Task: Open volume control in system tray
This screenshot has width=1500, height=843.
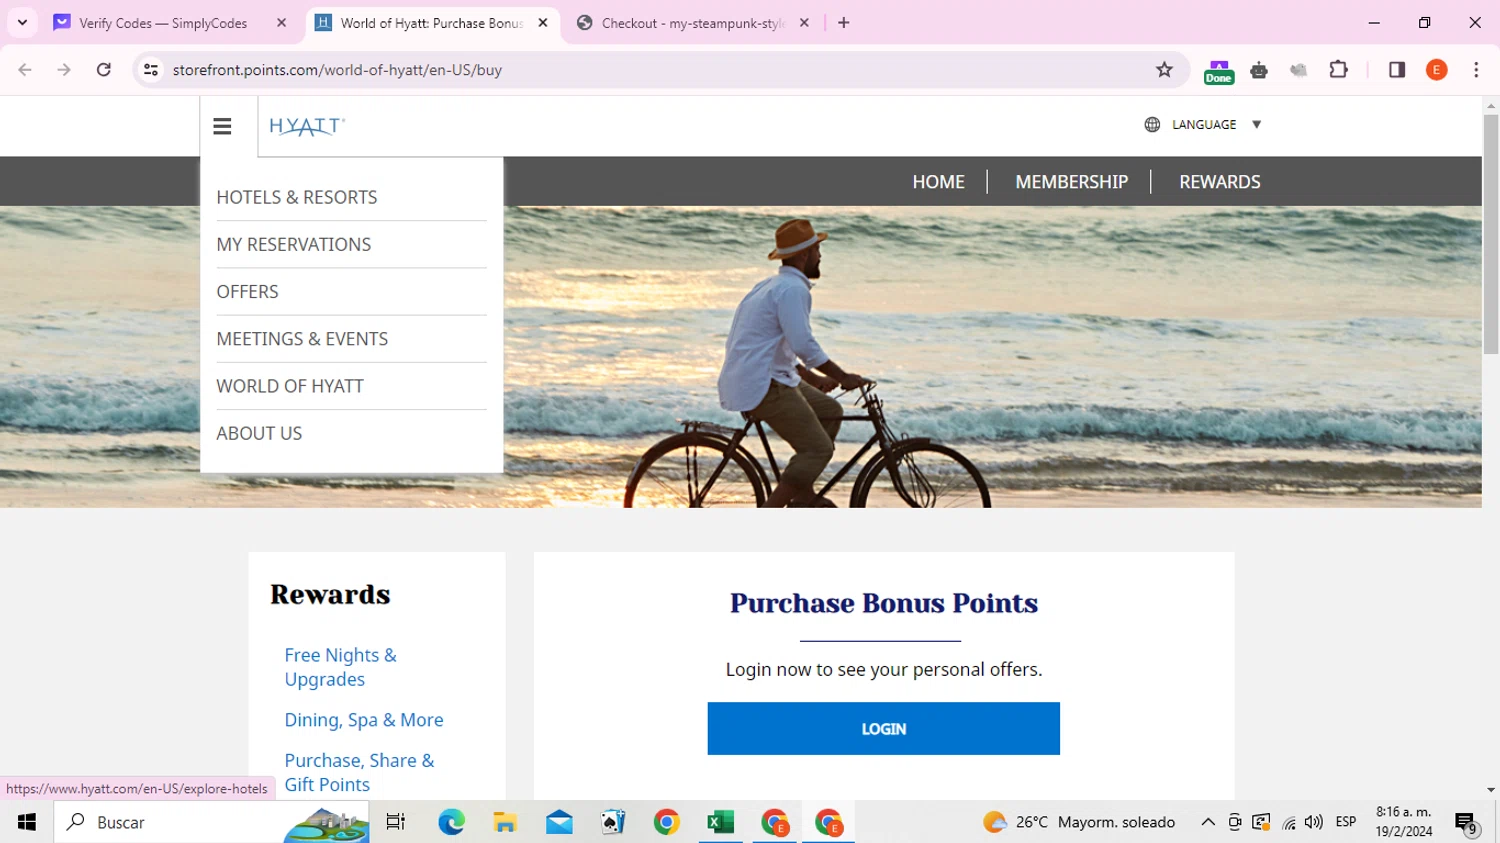Action: coord(1314,822)
